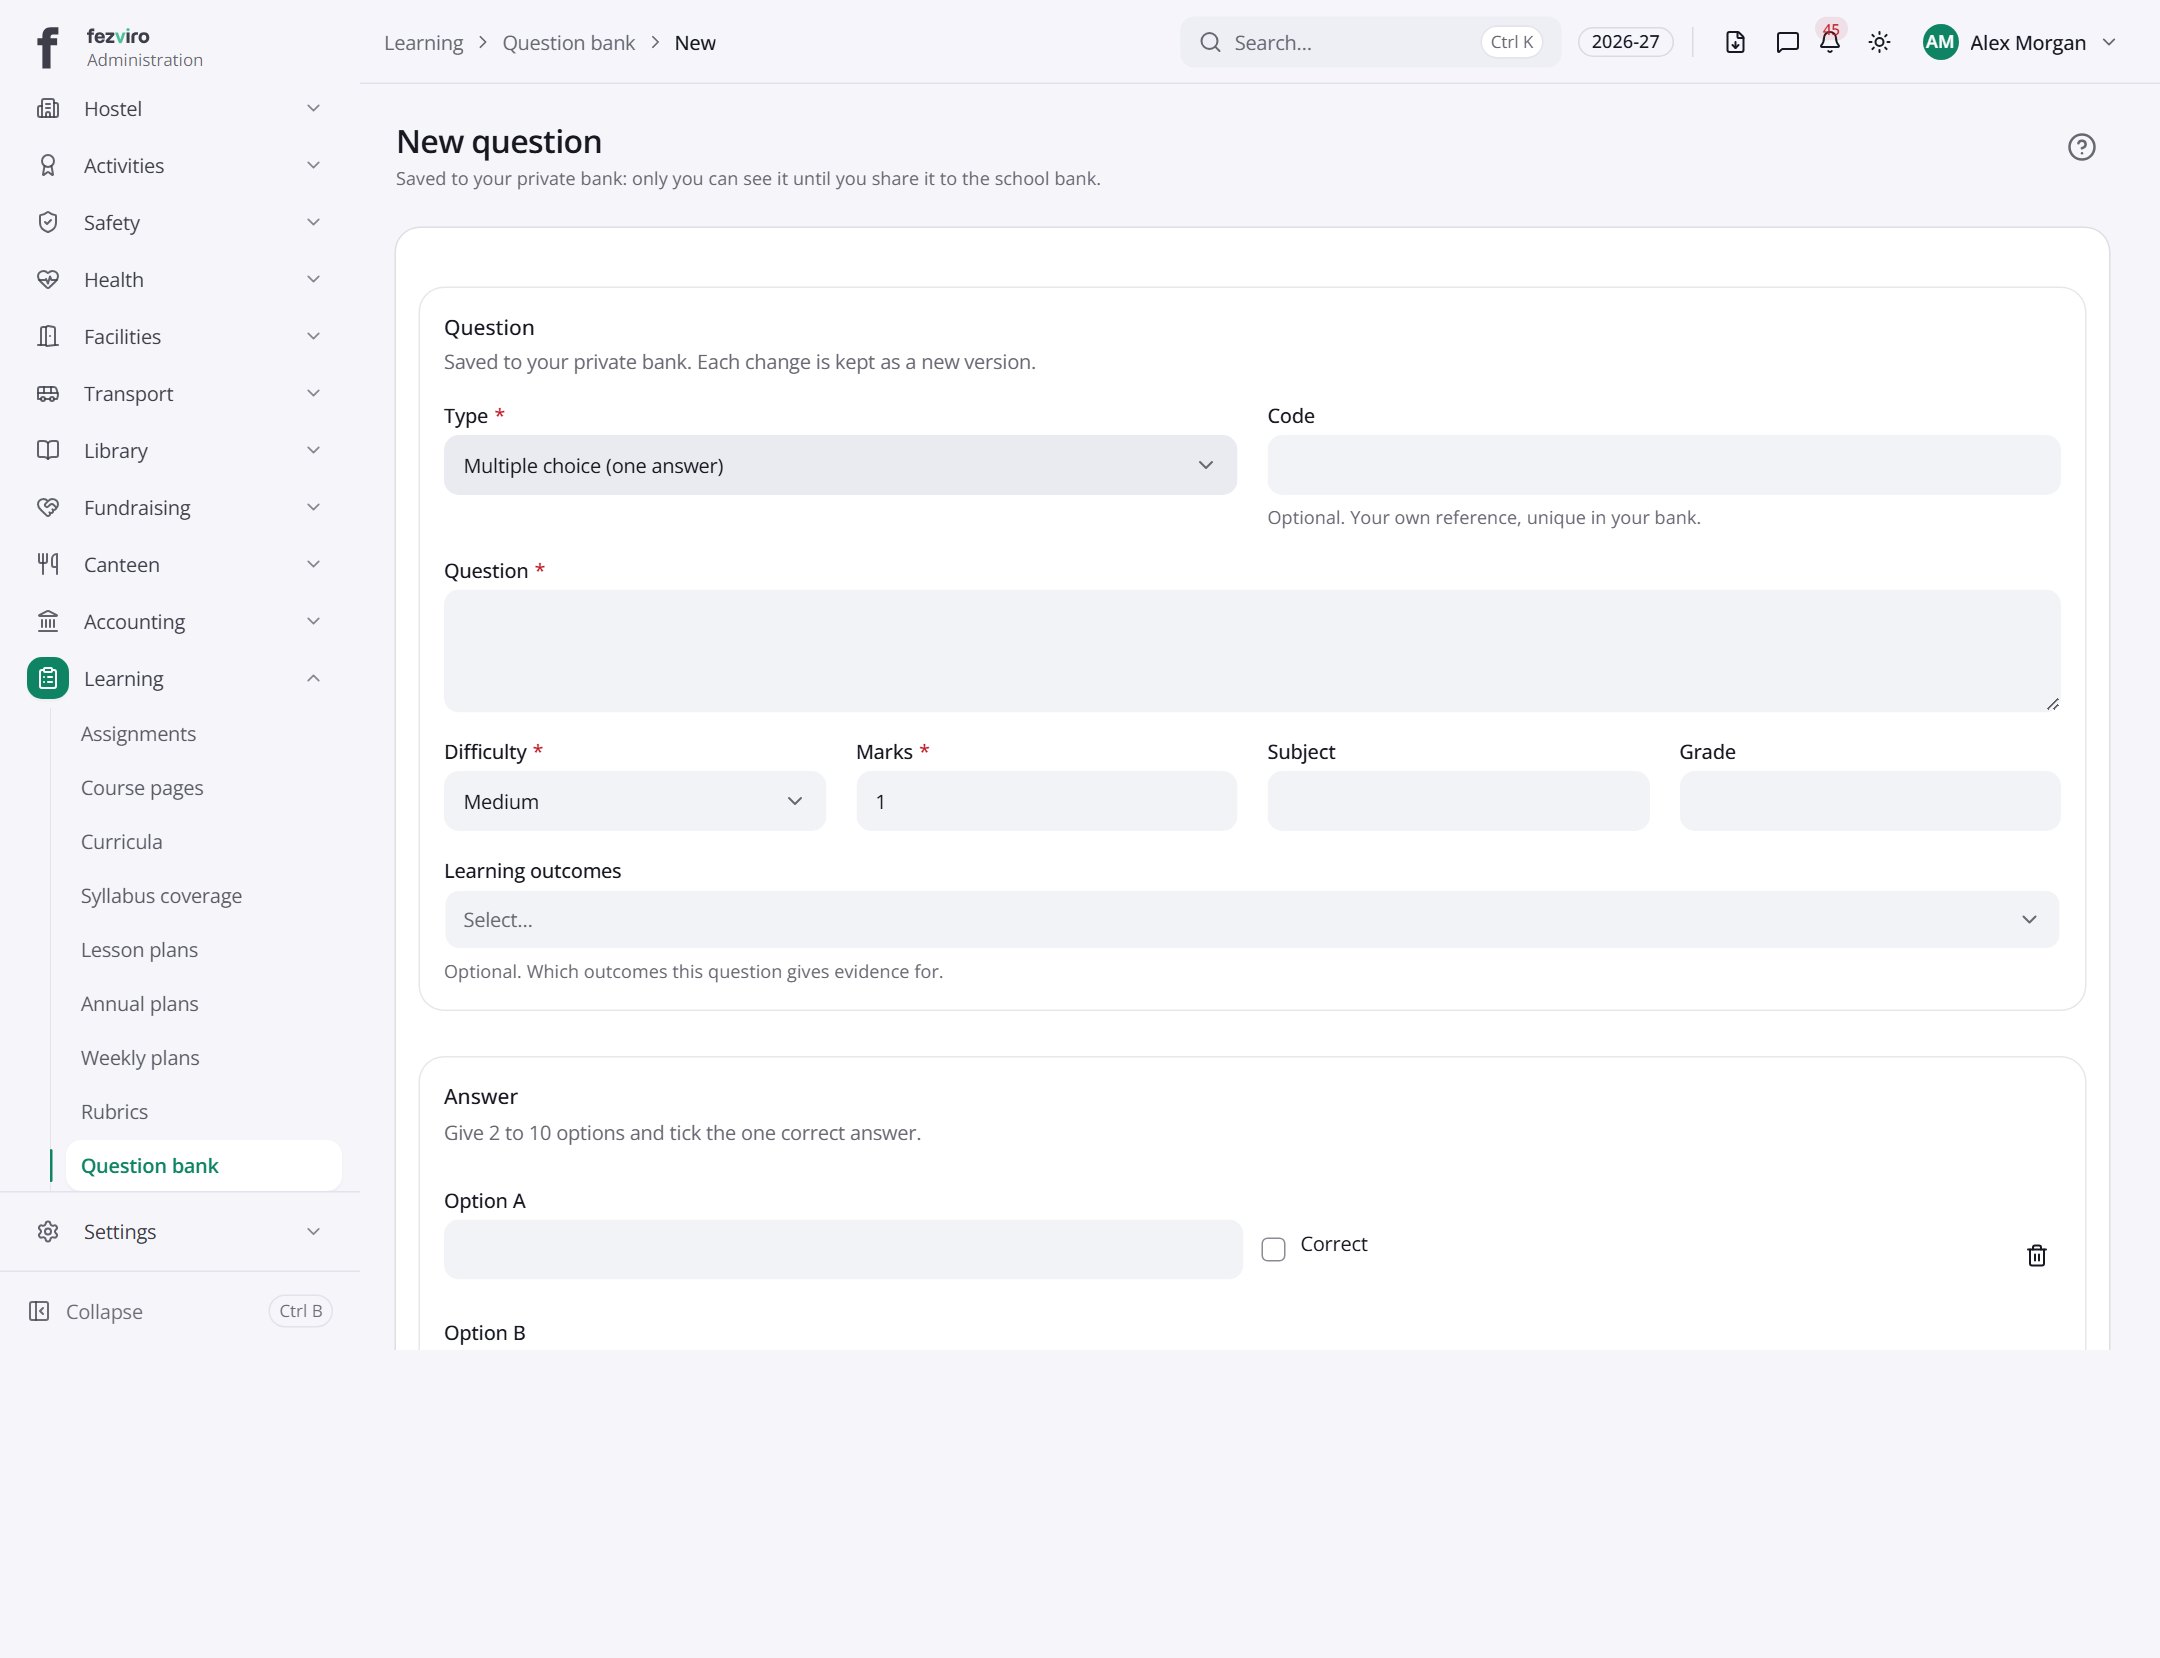Click the green Learning clipboard icon
The height and width of the screenshot is (1658, 2160).
48,678
